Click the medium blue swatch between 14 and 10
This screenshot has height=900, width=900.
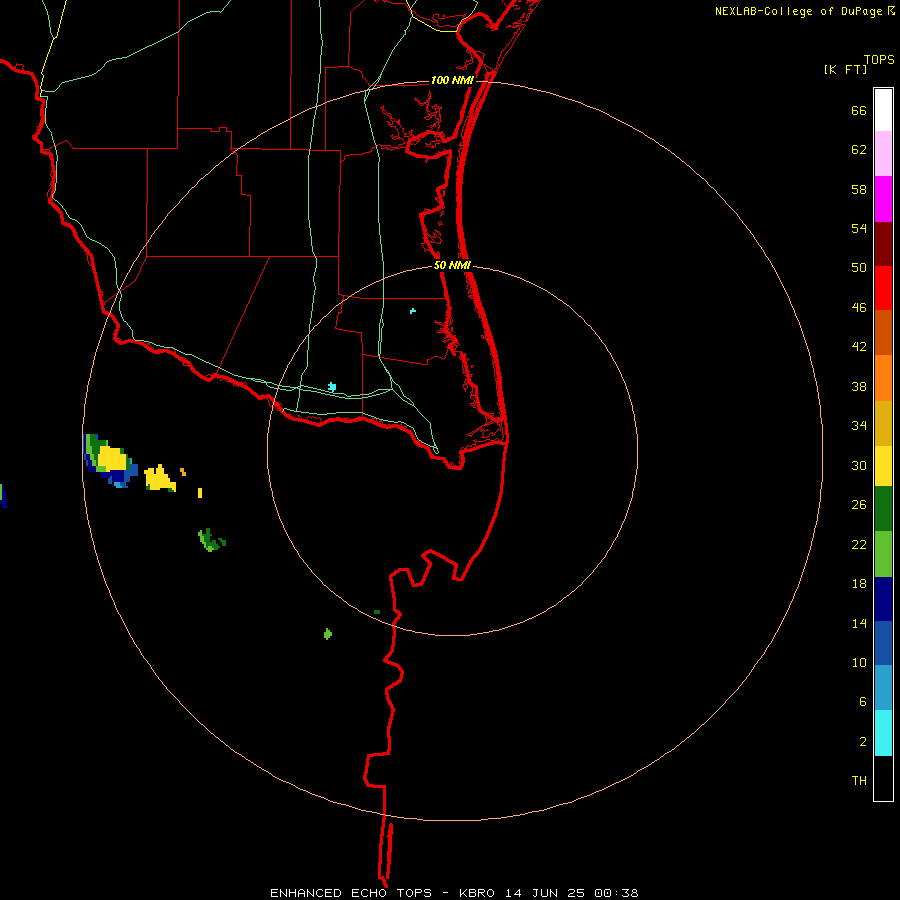point(883,643)
